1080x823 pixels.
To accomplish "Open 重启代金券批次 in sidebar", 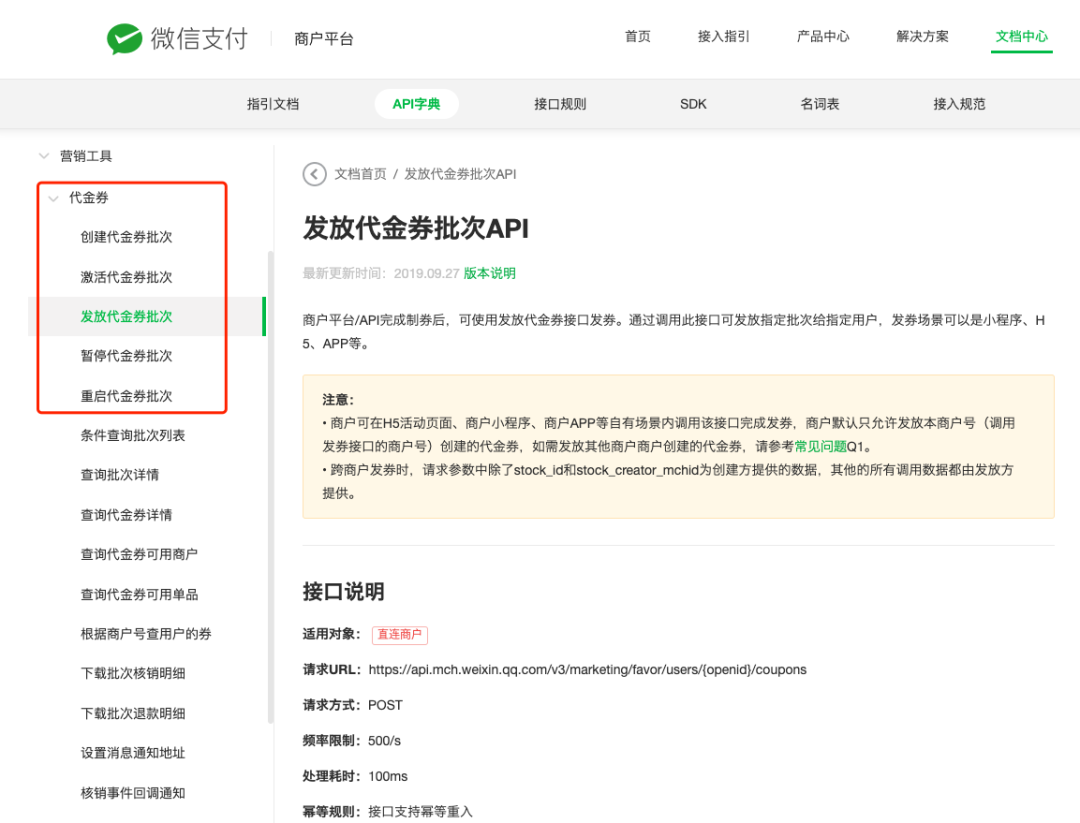I will (126, 396).
